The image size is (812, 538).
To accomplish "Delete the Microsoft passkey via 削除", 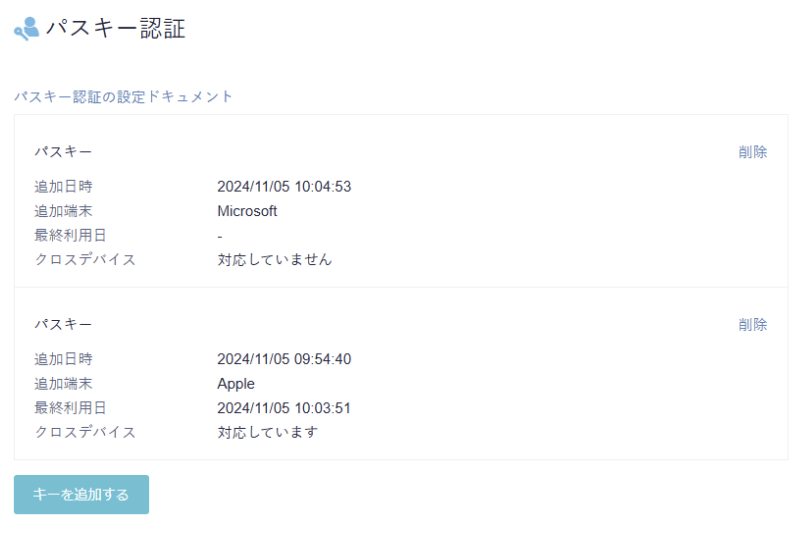I will click(753, 152).
